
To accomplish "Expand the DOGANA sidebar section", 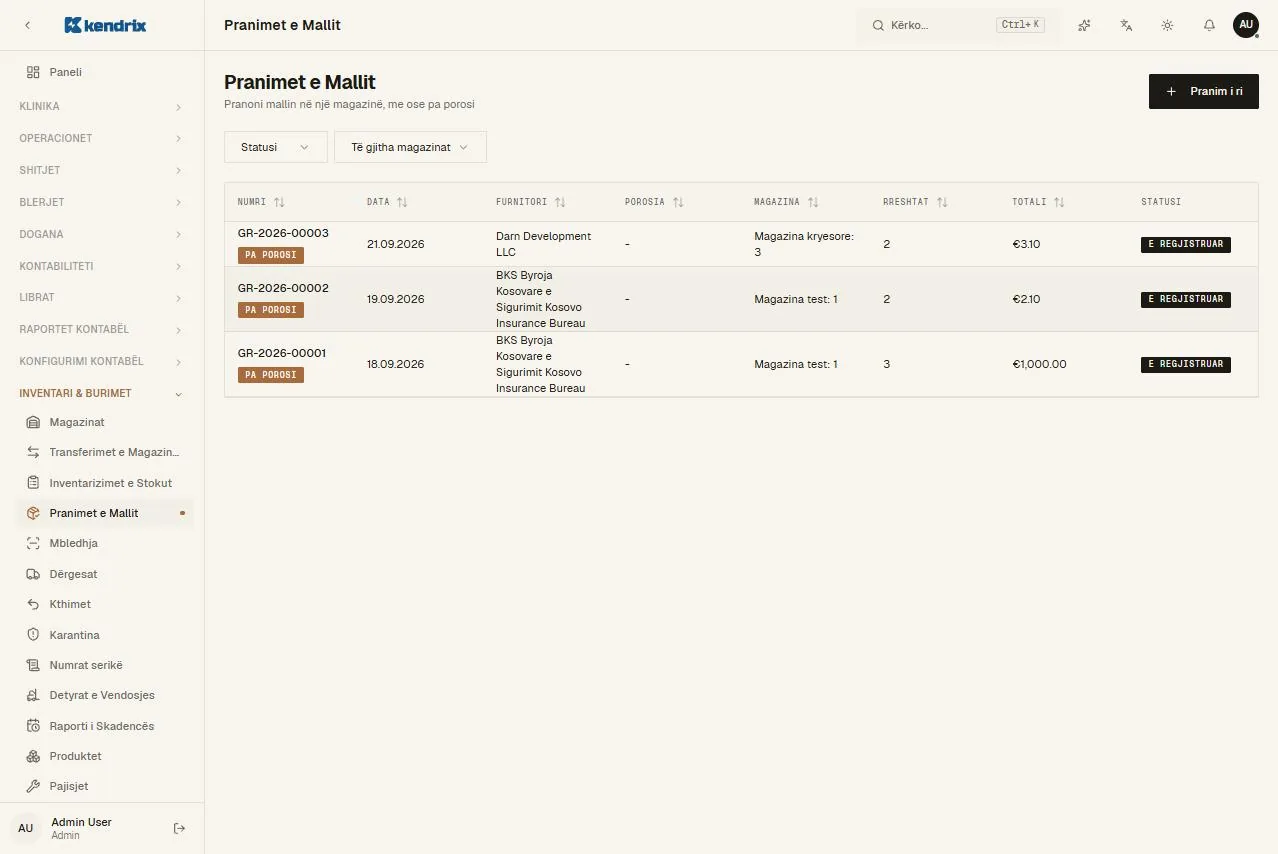I will click(x=101, y=234).
